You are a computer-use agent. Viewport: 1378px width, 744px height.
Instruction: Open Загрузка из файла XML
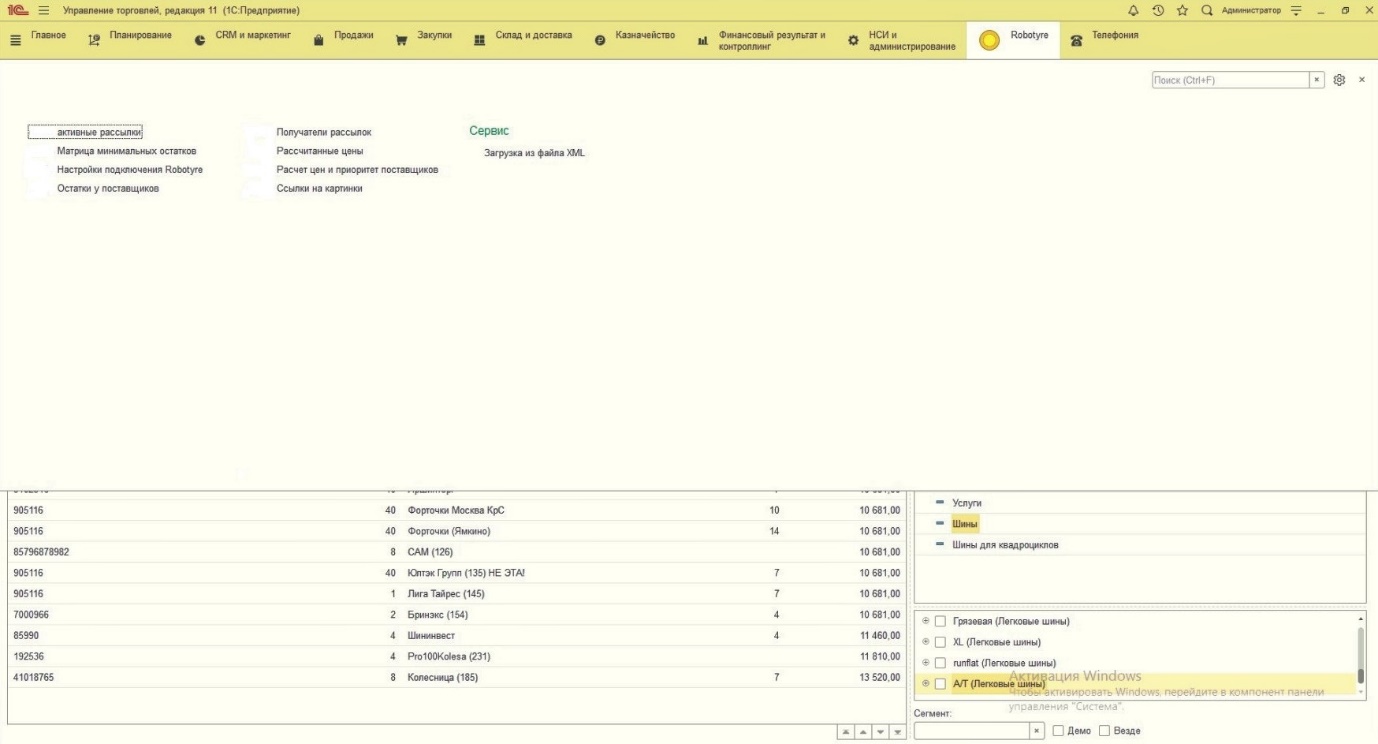[x=534, y=153]
